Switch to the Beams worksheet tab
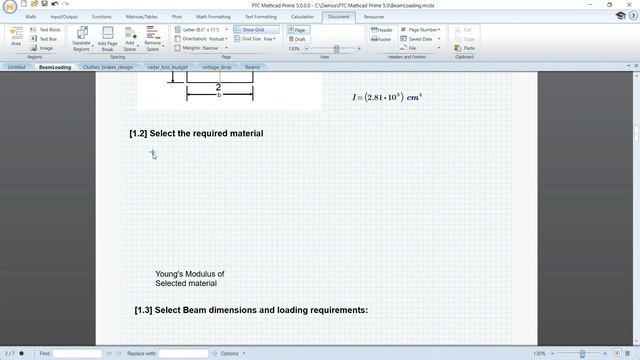Screen dimensions: 640x360 [252, 67]
